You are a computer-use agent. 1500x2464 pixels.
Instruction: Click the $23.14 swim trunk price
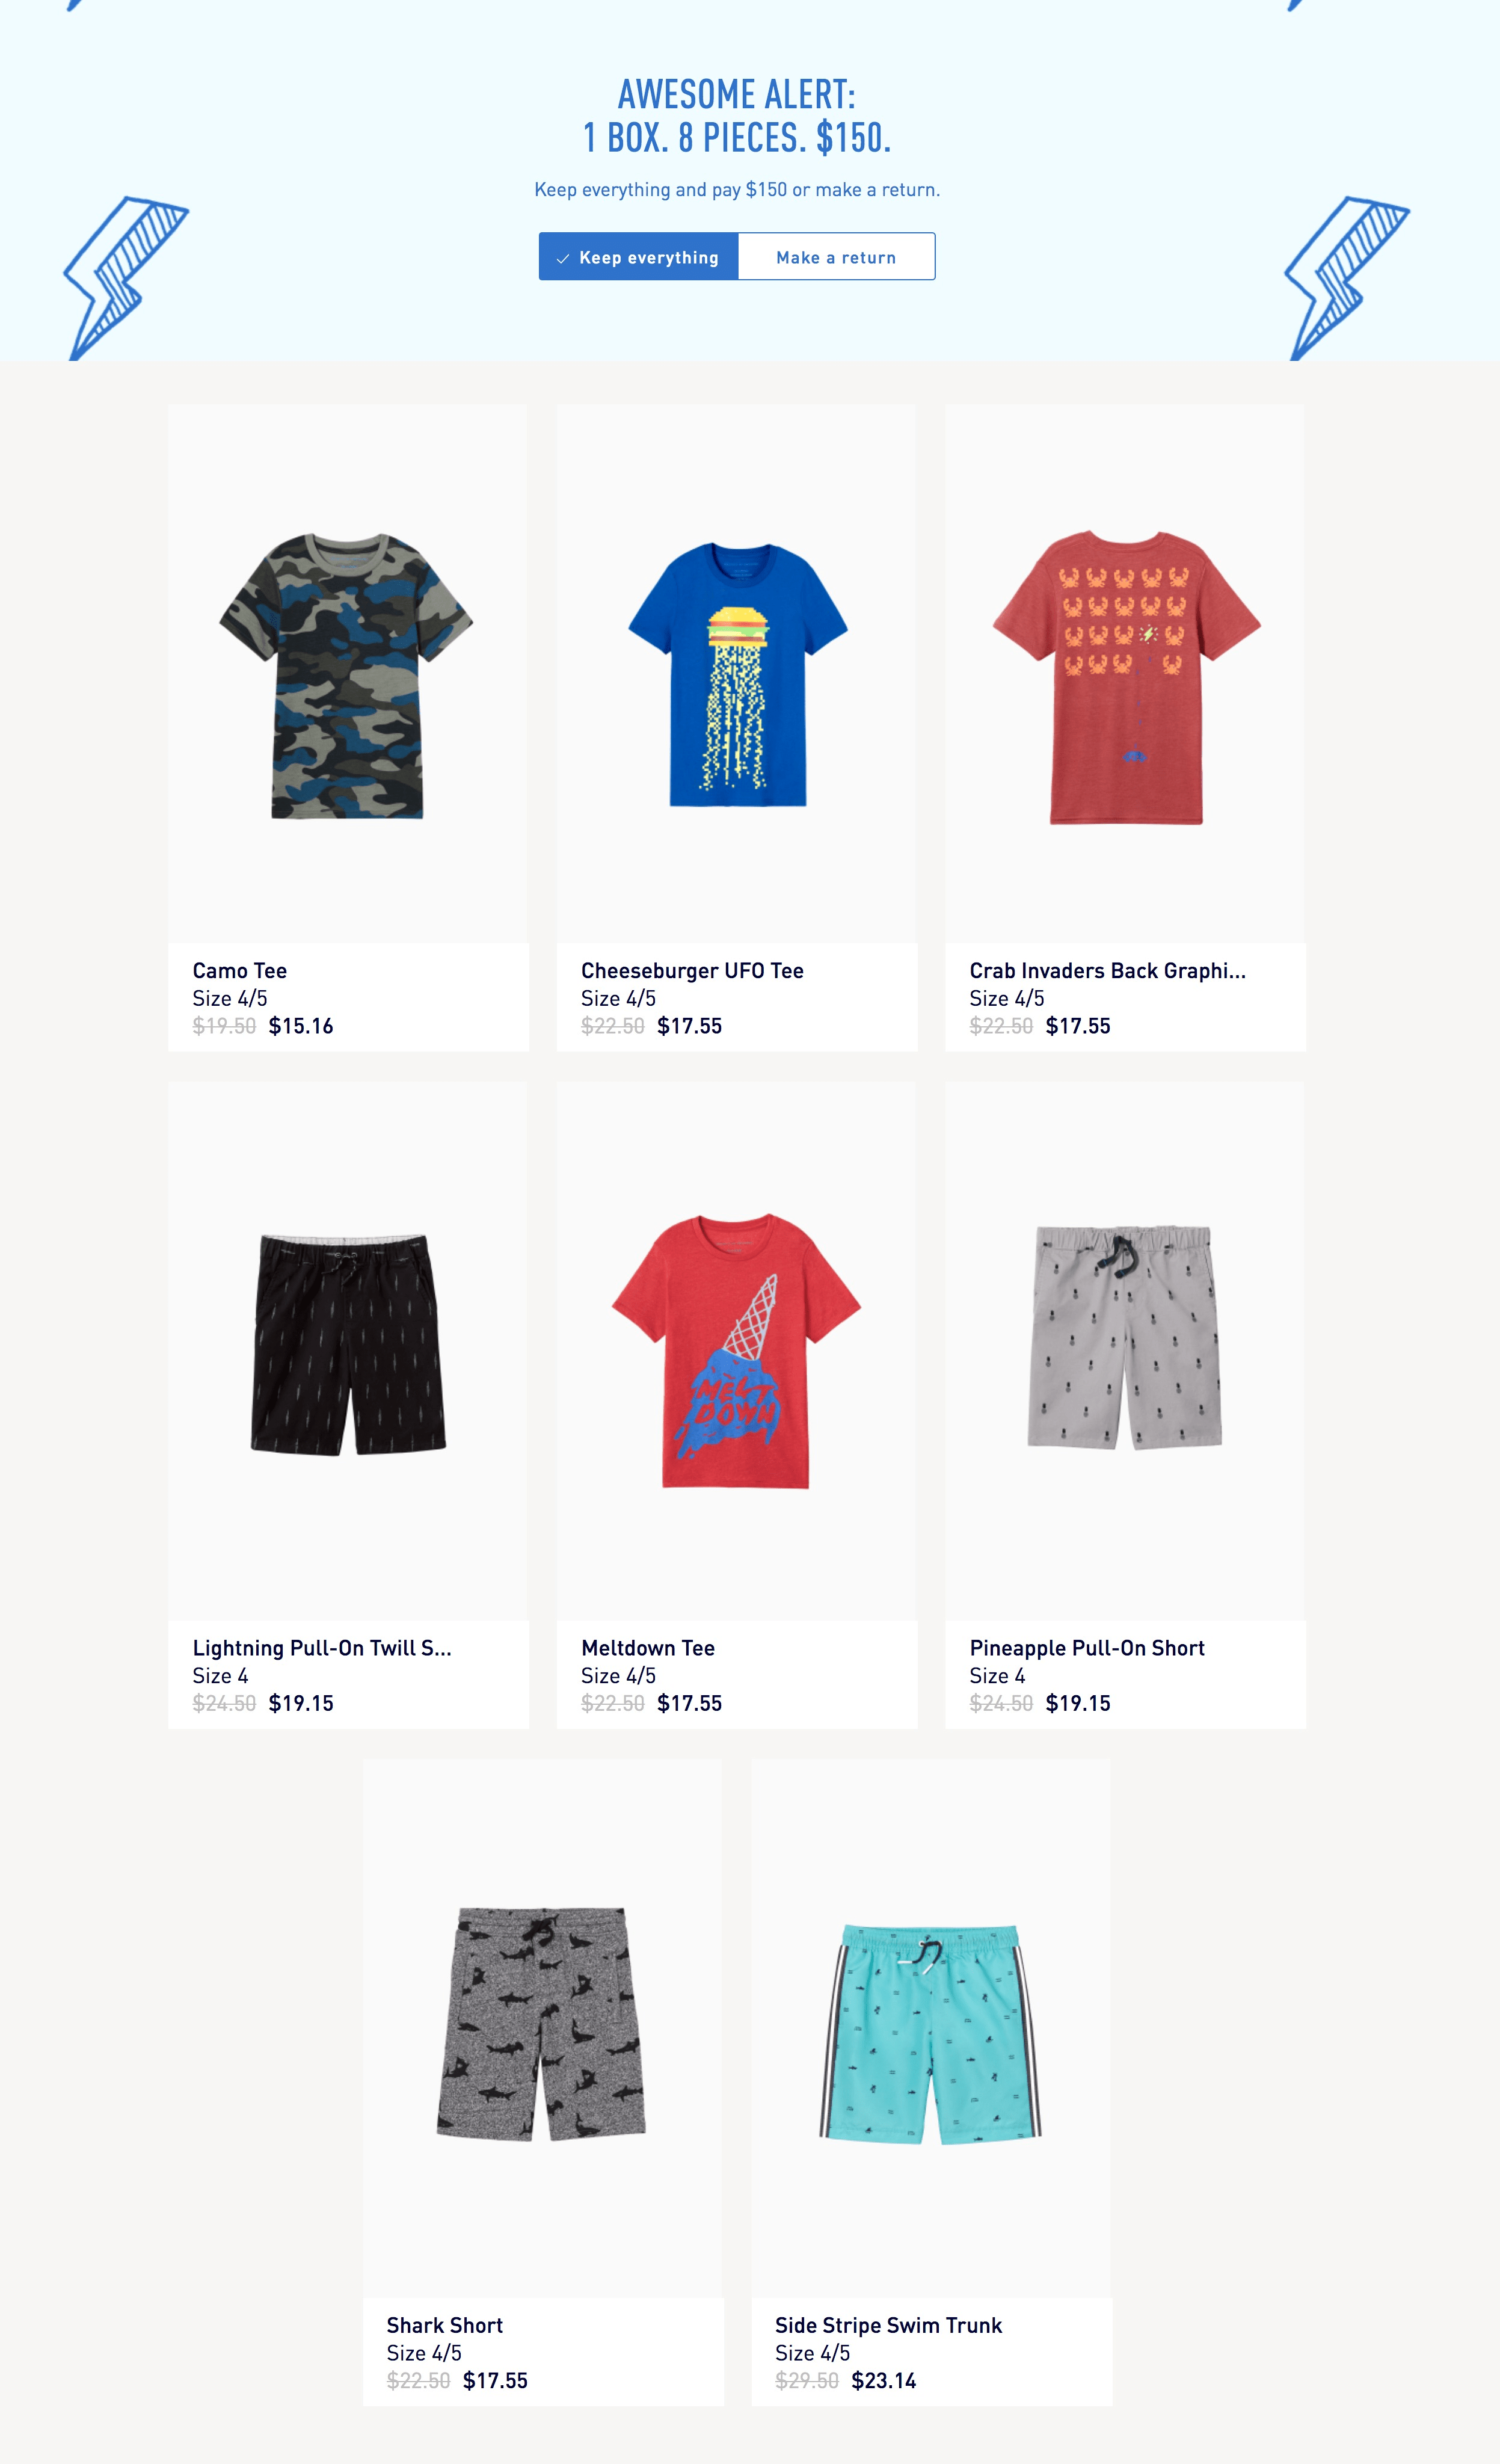(x=884, y=2380)
